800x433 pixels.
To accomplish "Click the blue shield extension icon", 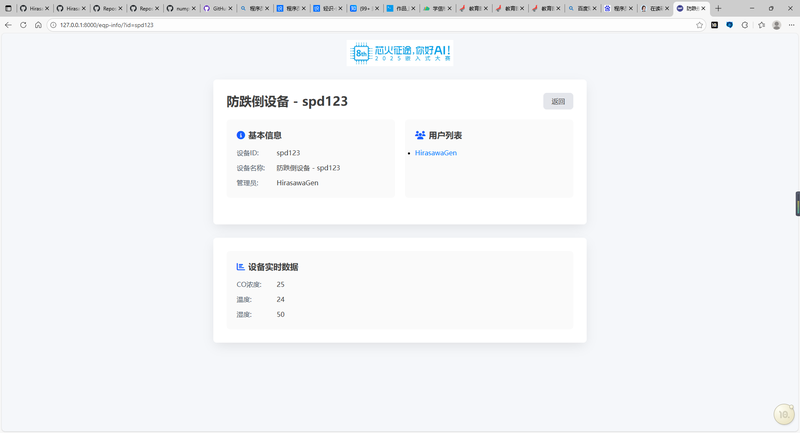I will [729, 24].
